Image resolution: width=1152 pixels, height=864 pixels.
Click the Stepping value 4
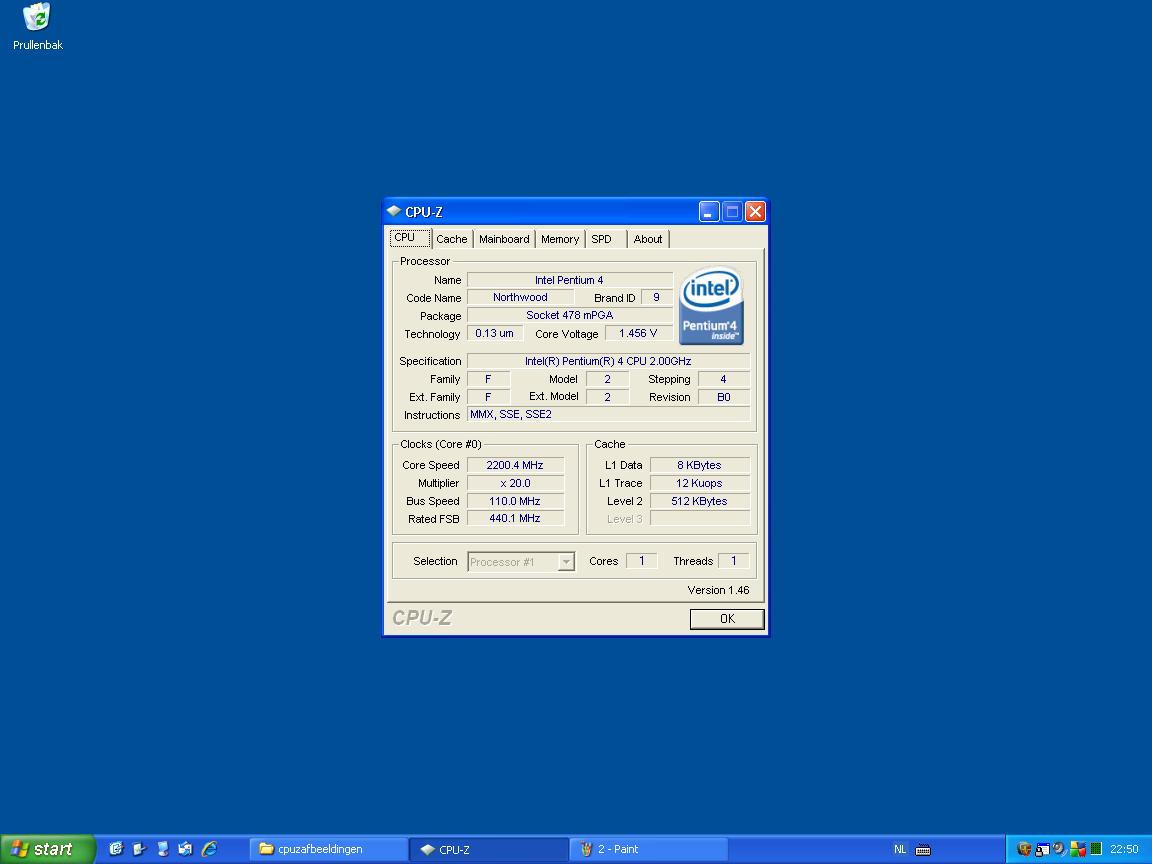724,379
